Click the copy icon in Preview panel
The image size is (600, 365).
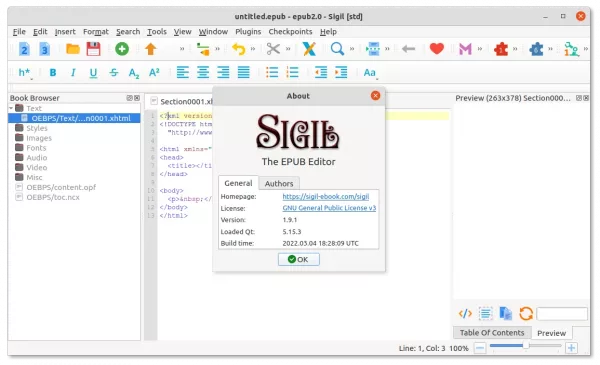(x=505, y=314)
